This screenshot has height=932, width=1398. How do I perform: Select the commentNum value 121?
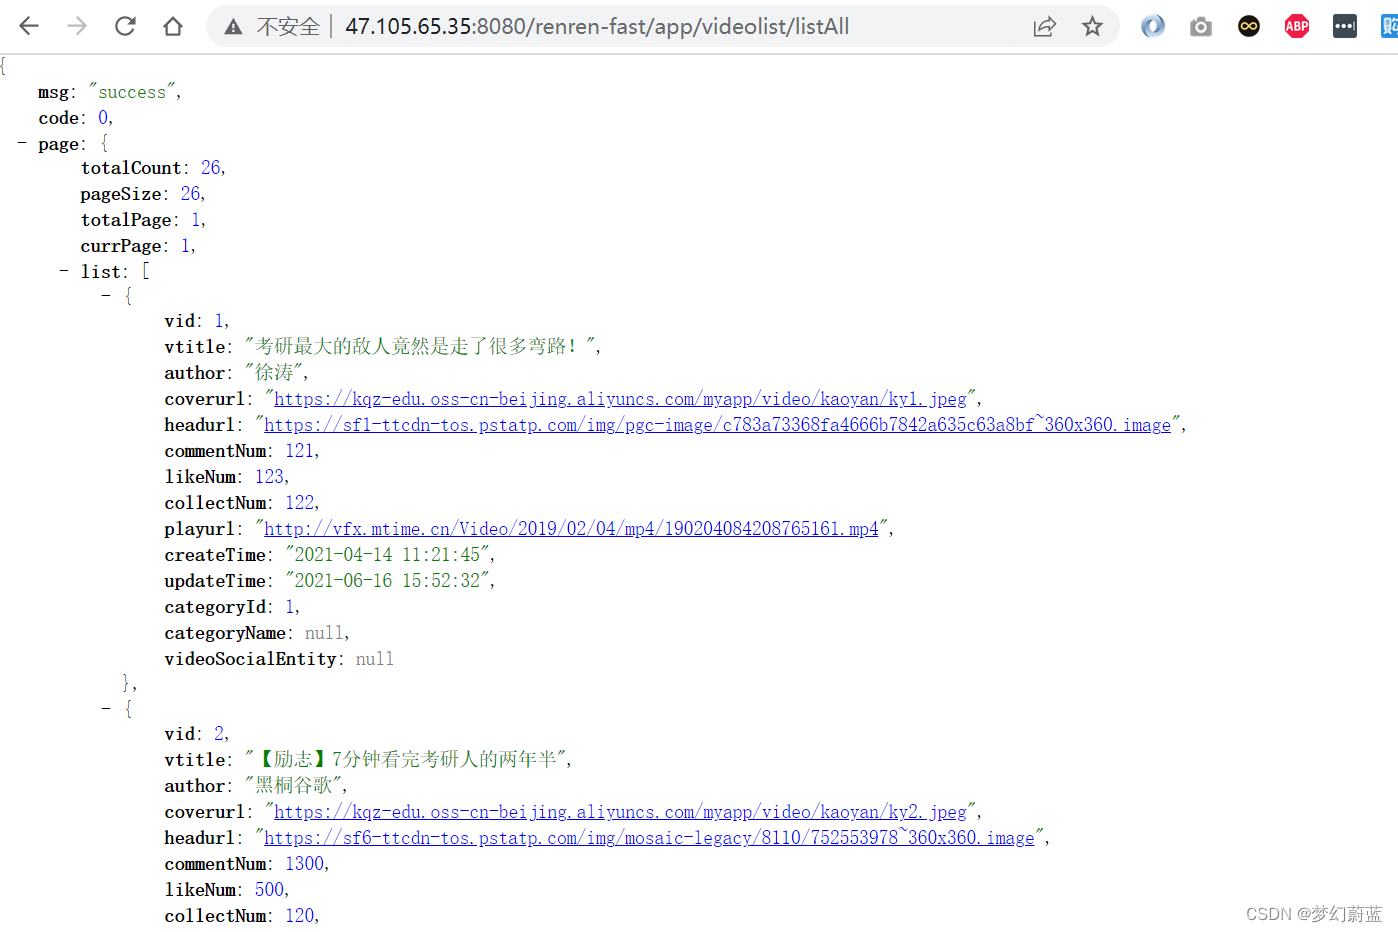tap(300, 451)
